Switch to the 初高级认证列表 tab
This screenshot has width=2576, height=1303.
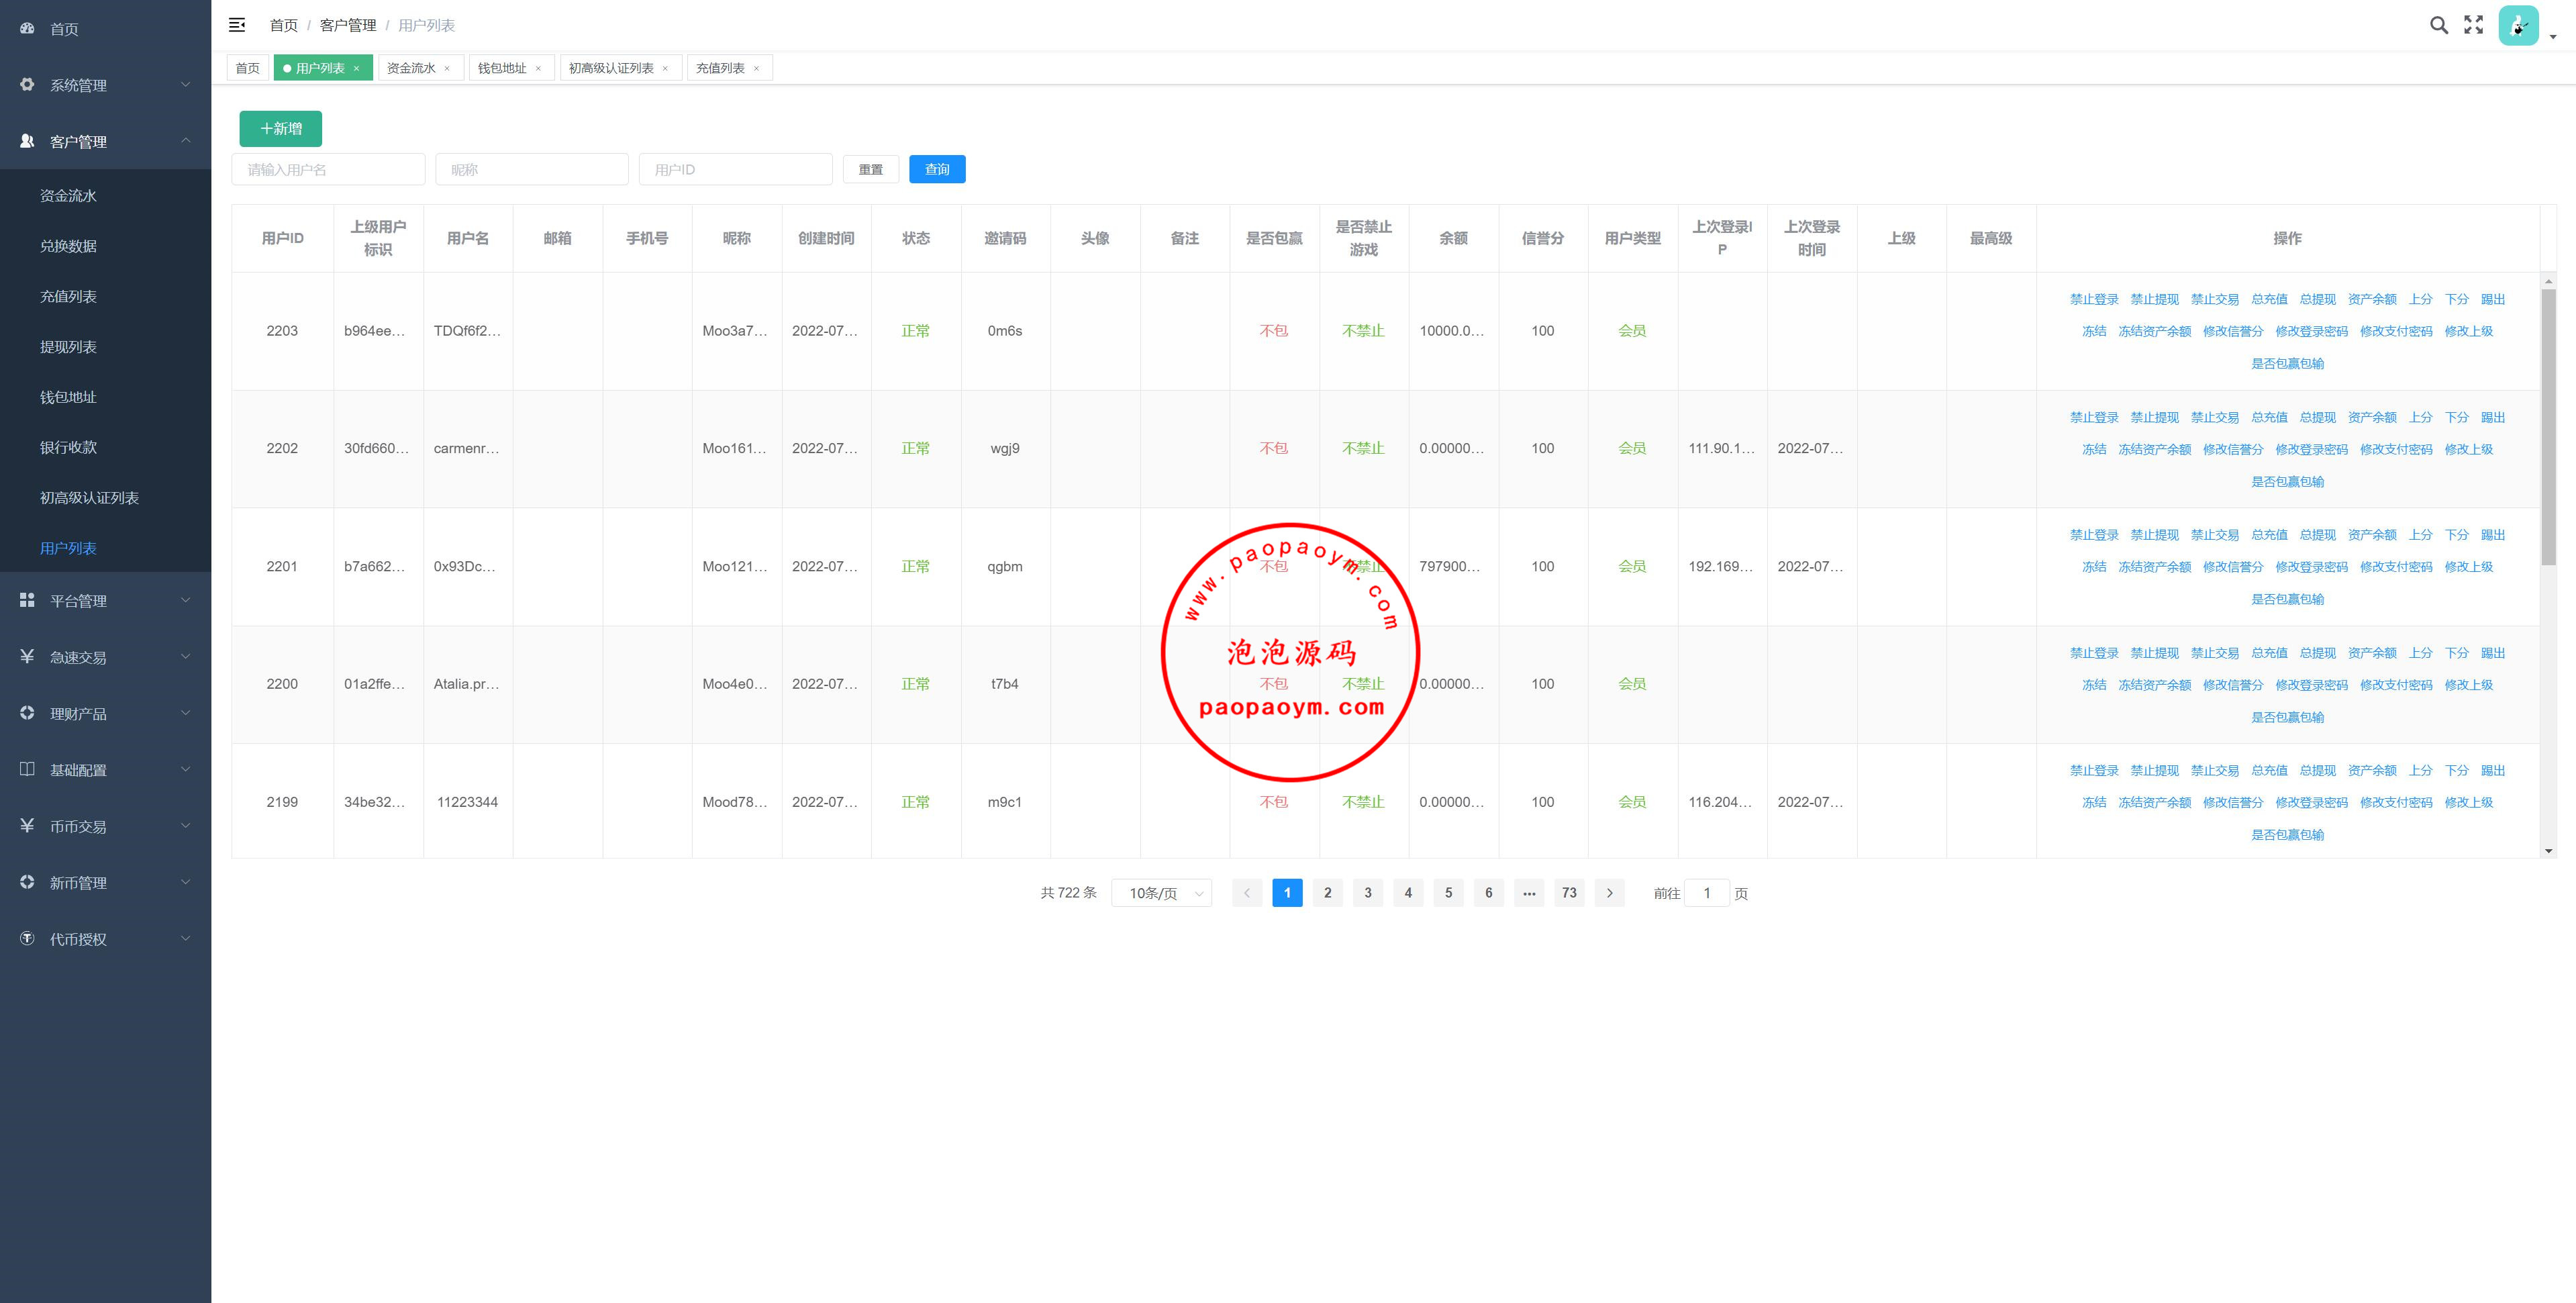pyautogui.click(x=610, y=68)
